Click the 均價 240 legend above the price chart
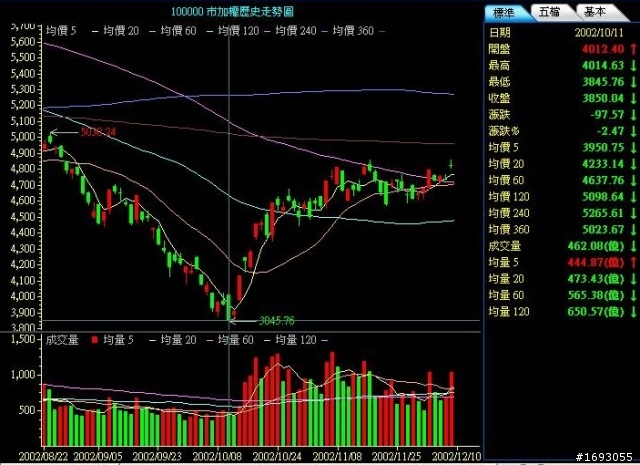This screenshot has width=640, height=465. [296, 31]
